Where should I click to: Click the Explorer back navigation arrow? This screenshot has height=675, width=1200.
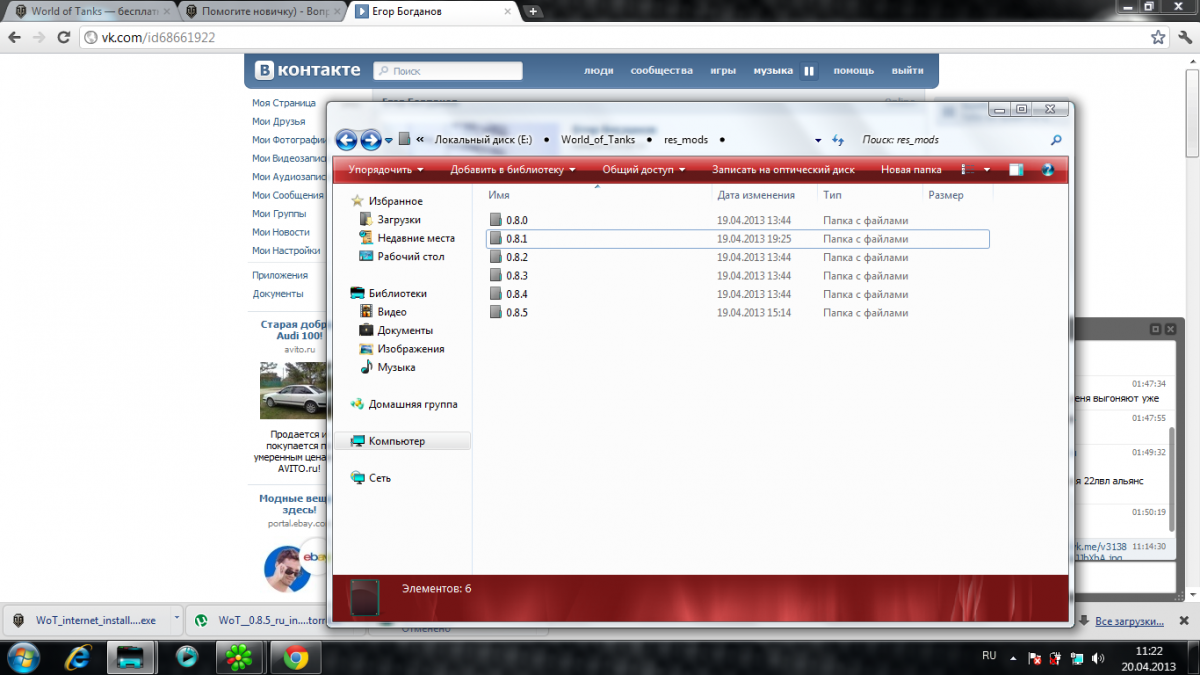346,140
